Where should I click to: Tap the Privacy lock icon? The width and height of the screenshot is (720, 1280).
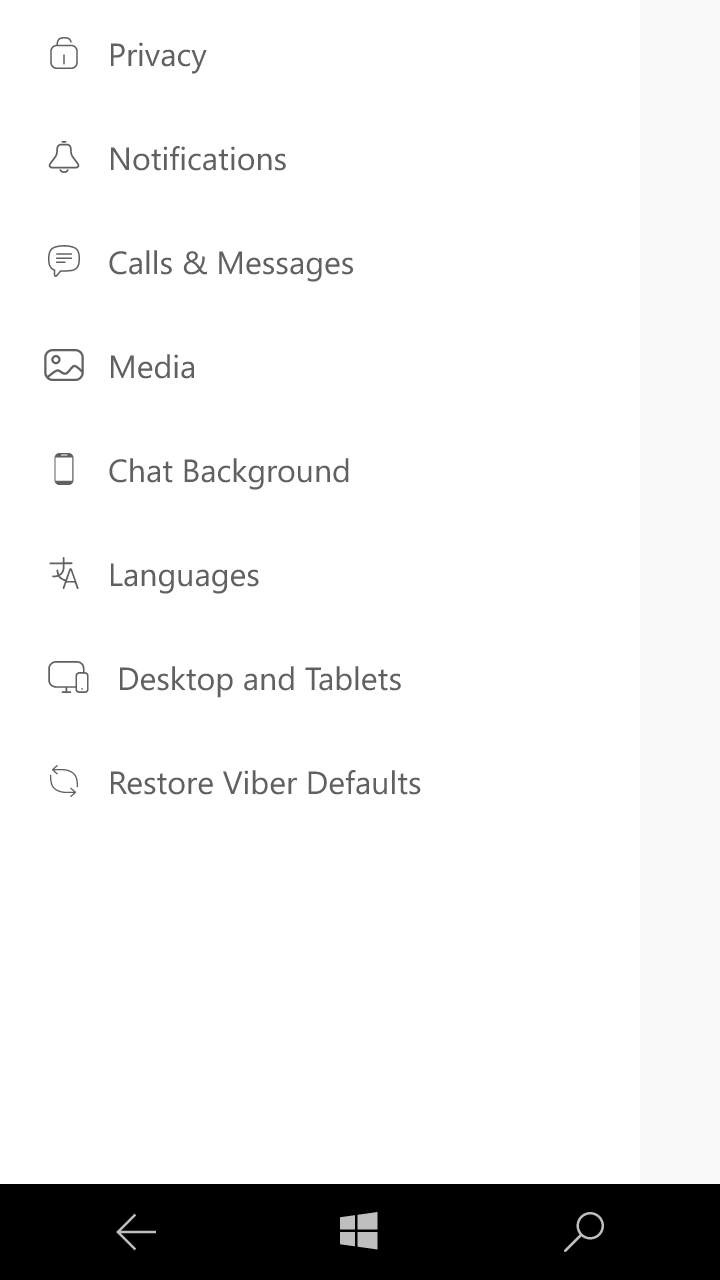click(x=64, y=54)
